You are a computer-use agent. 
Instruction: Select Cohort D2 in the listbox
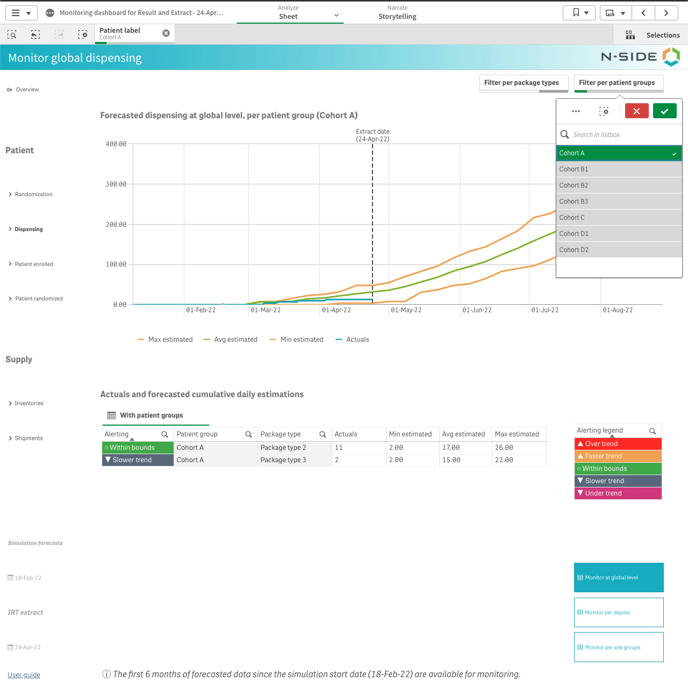618,250
